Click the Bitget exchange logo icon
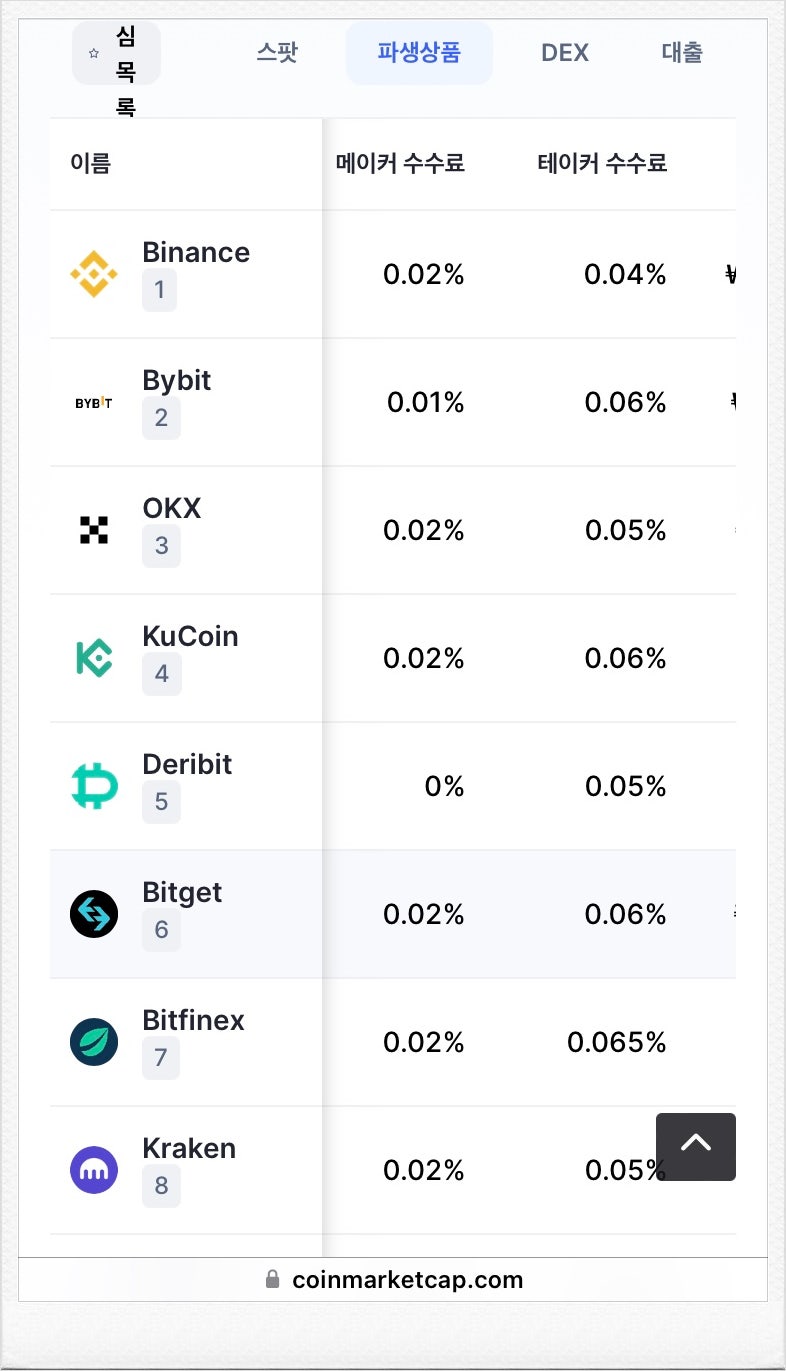Viewport: 786px width, 1371px height. point(94,914)
